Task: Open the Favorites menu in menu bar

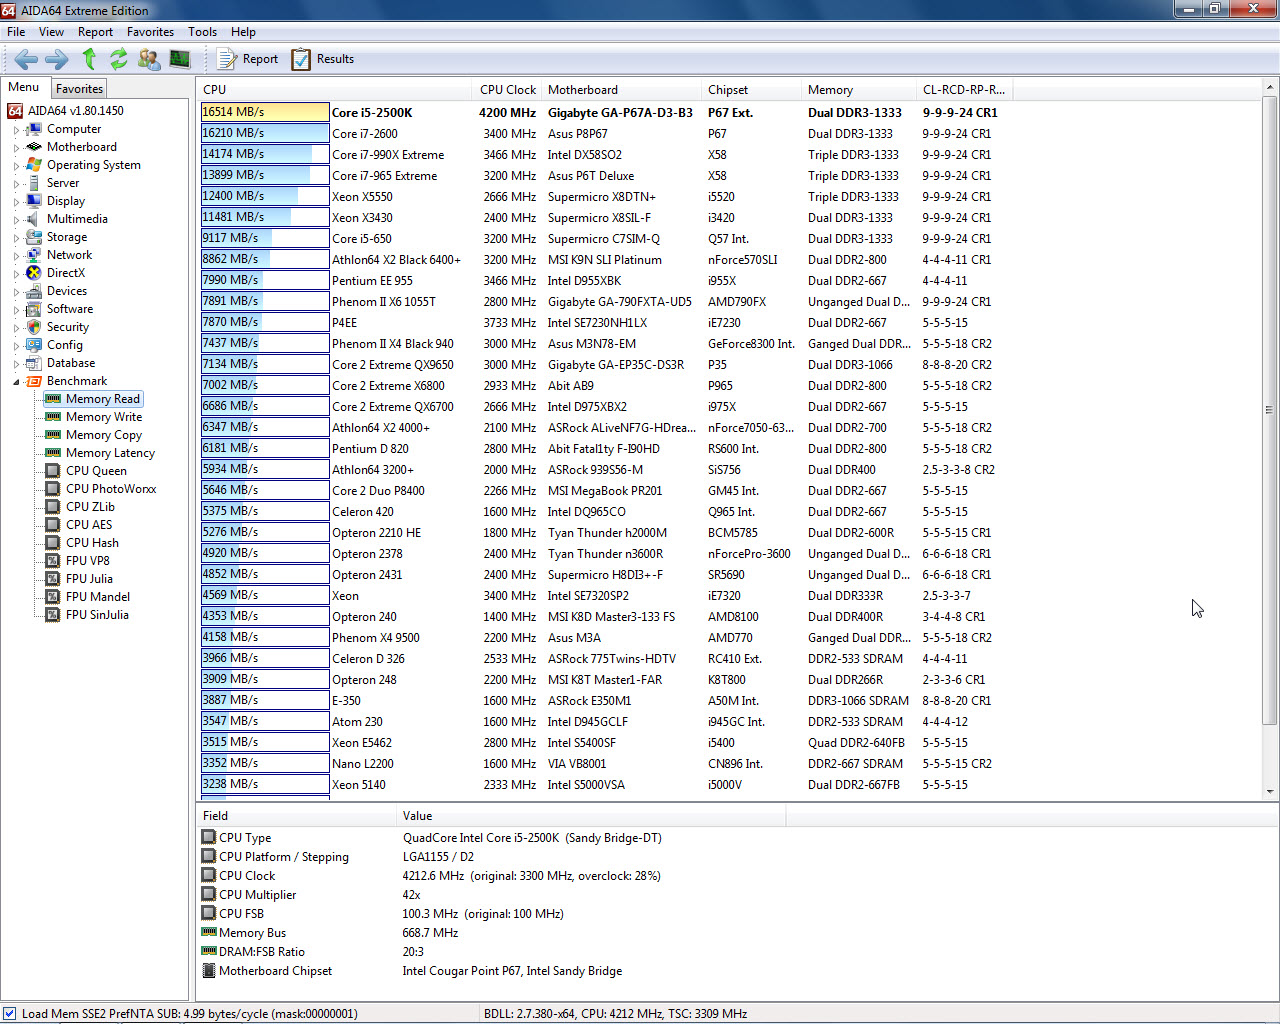Action: click(x=150, y=32)
